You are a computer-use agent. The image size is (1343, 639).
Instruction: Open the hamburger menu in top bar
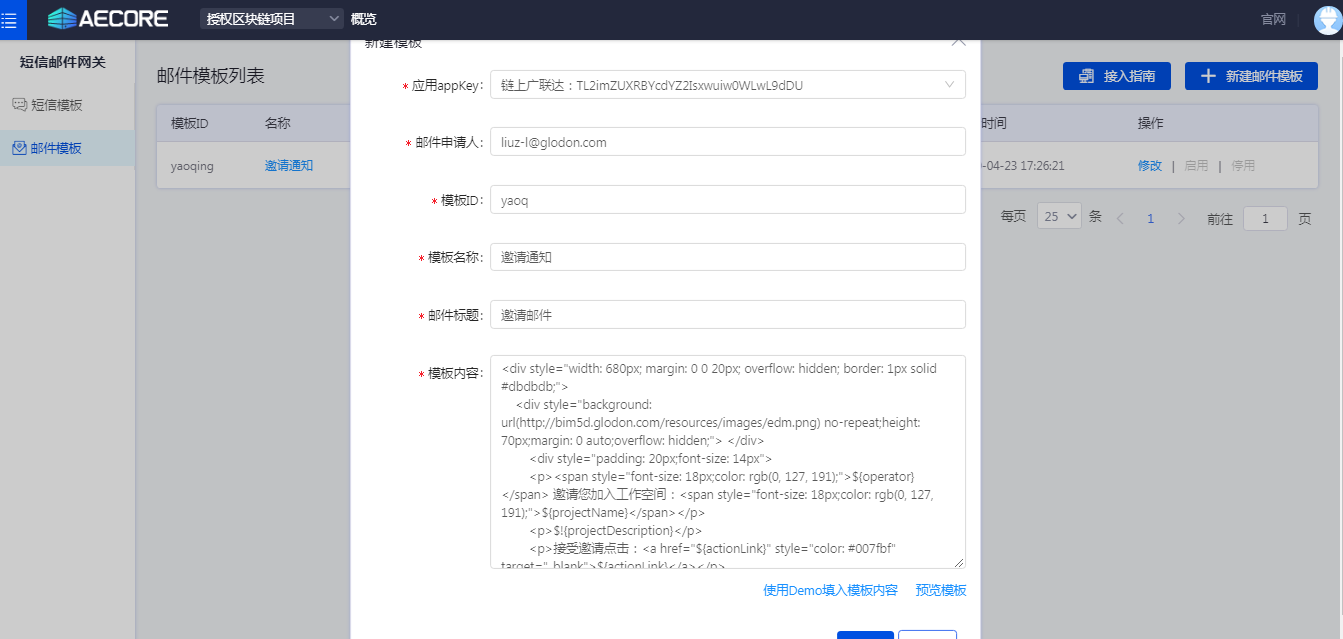pyautogui.click(x=10, y=19)
